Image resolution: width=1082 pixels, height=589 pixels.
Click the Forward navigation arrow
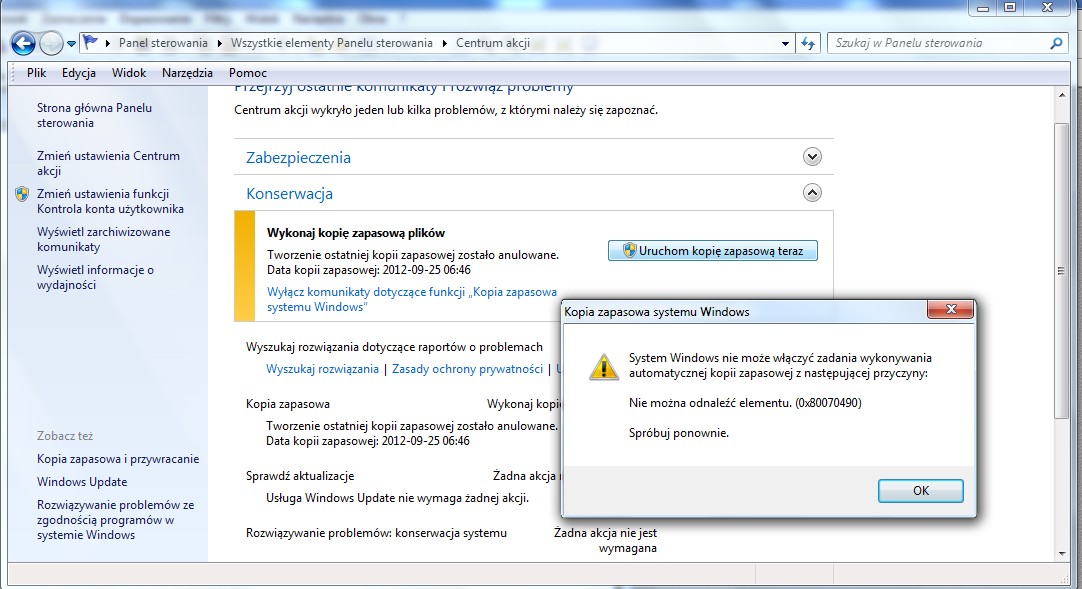(x=51, y=43)
